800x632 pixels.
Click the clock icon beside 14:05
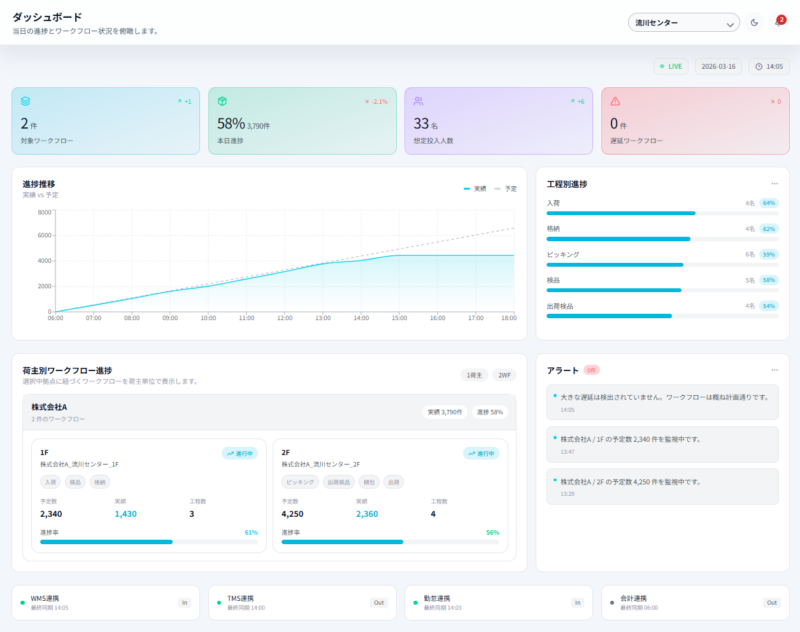[759, 66]
